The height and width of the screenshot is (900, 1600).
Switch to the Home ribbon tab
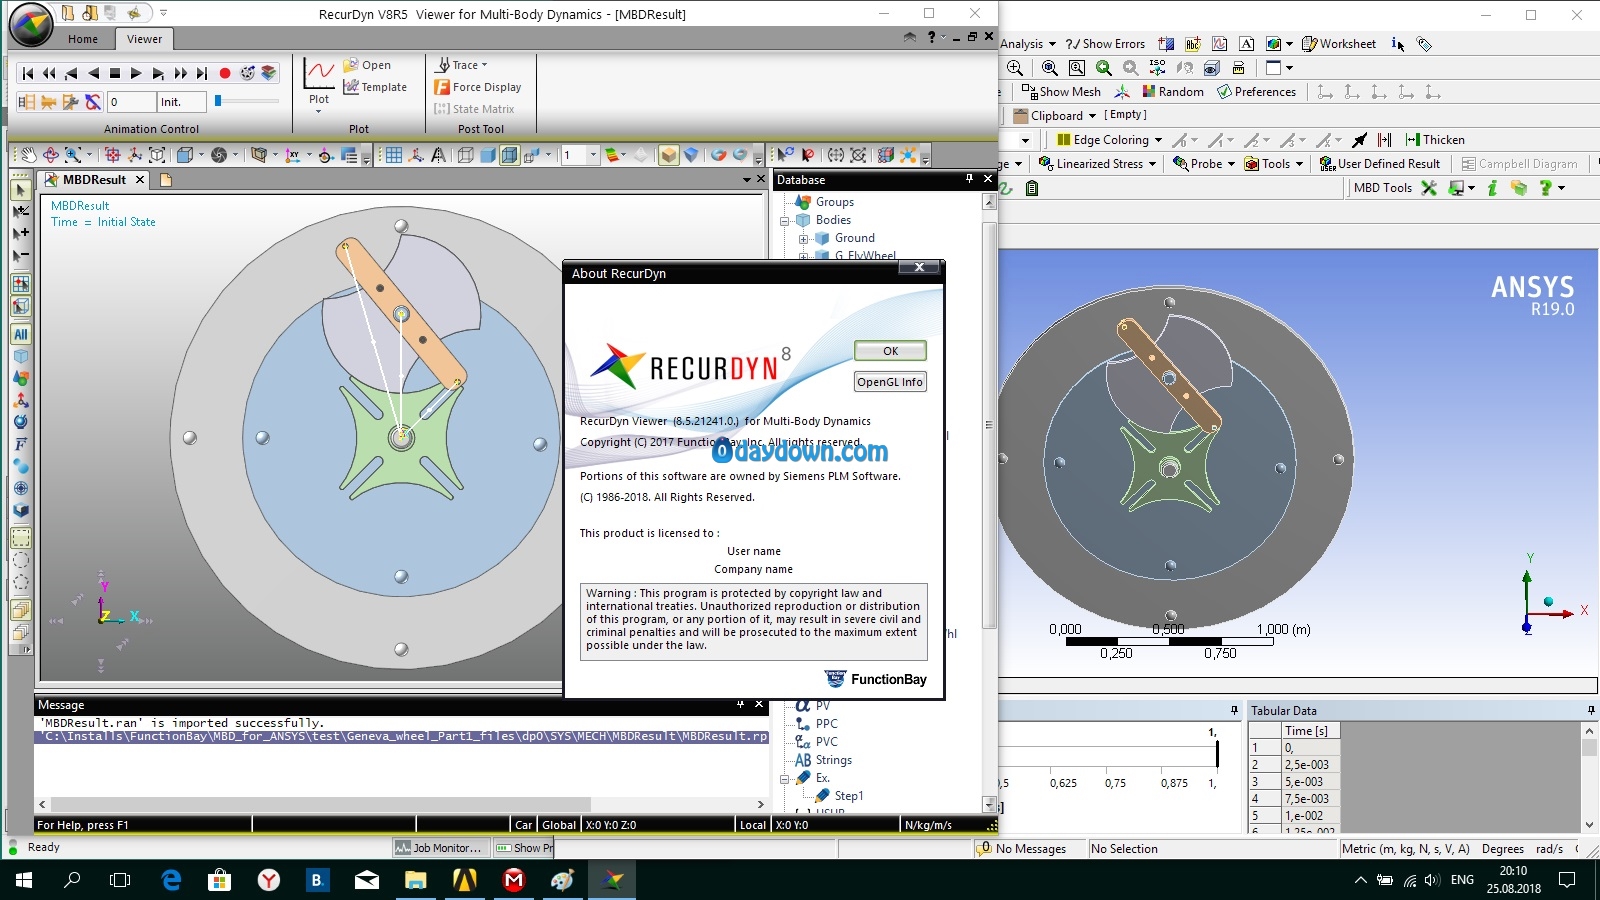pyautogui.click(x=83, y=39)
